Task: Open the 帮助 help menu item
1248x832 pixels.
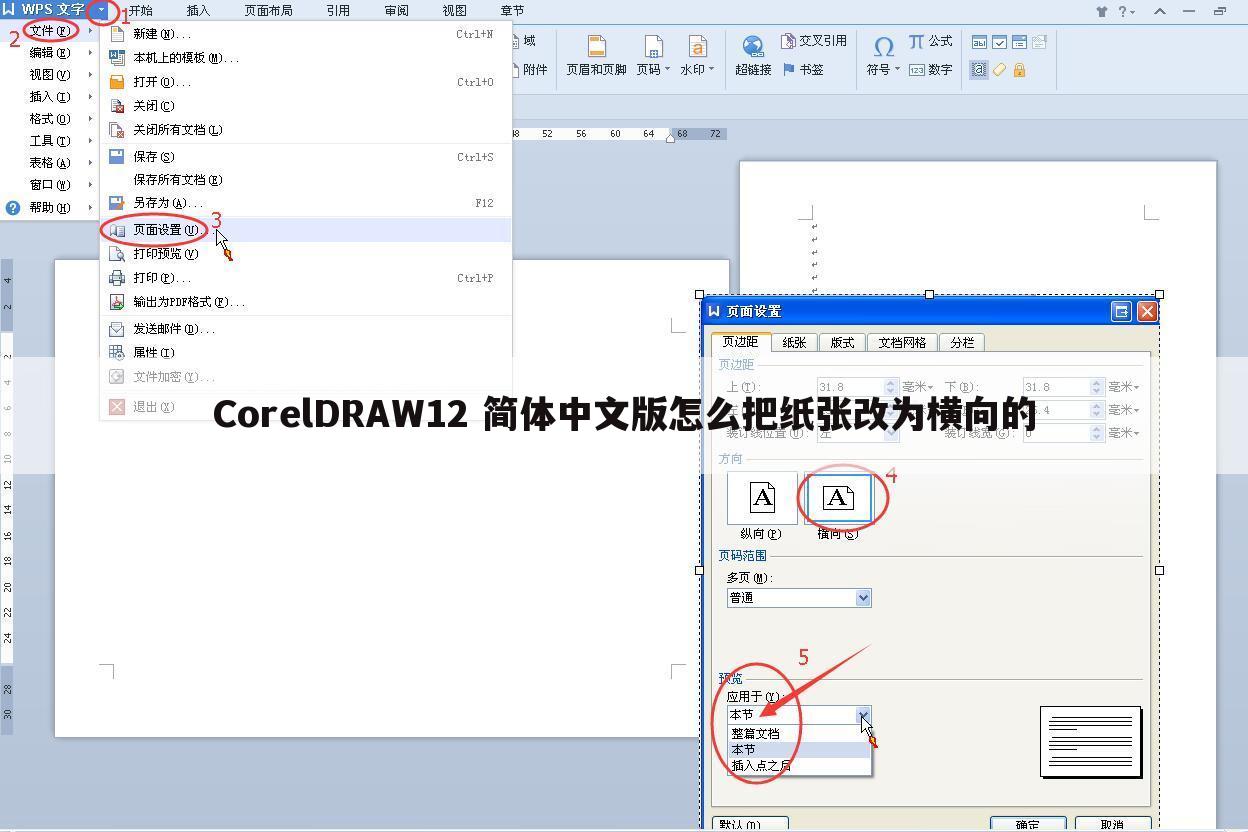Action: [x=49, y=208]
